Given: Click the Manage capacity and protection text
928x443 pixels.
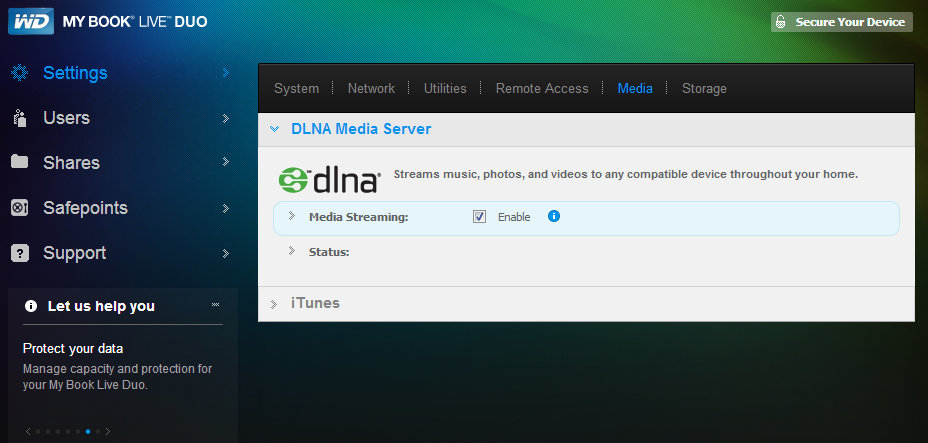Looking at the screenshot, I should click(117, 377).
